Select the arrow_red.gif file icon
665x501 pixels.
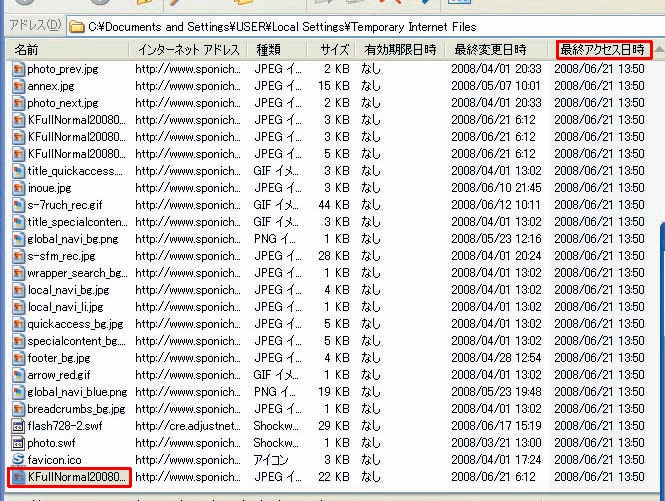click(18, 375)
